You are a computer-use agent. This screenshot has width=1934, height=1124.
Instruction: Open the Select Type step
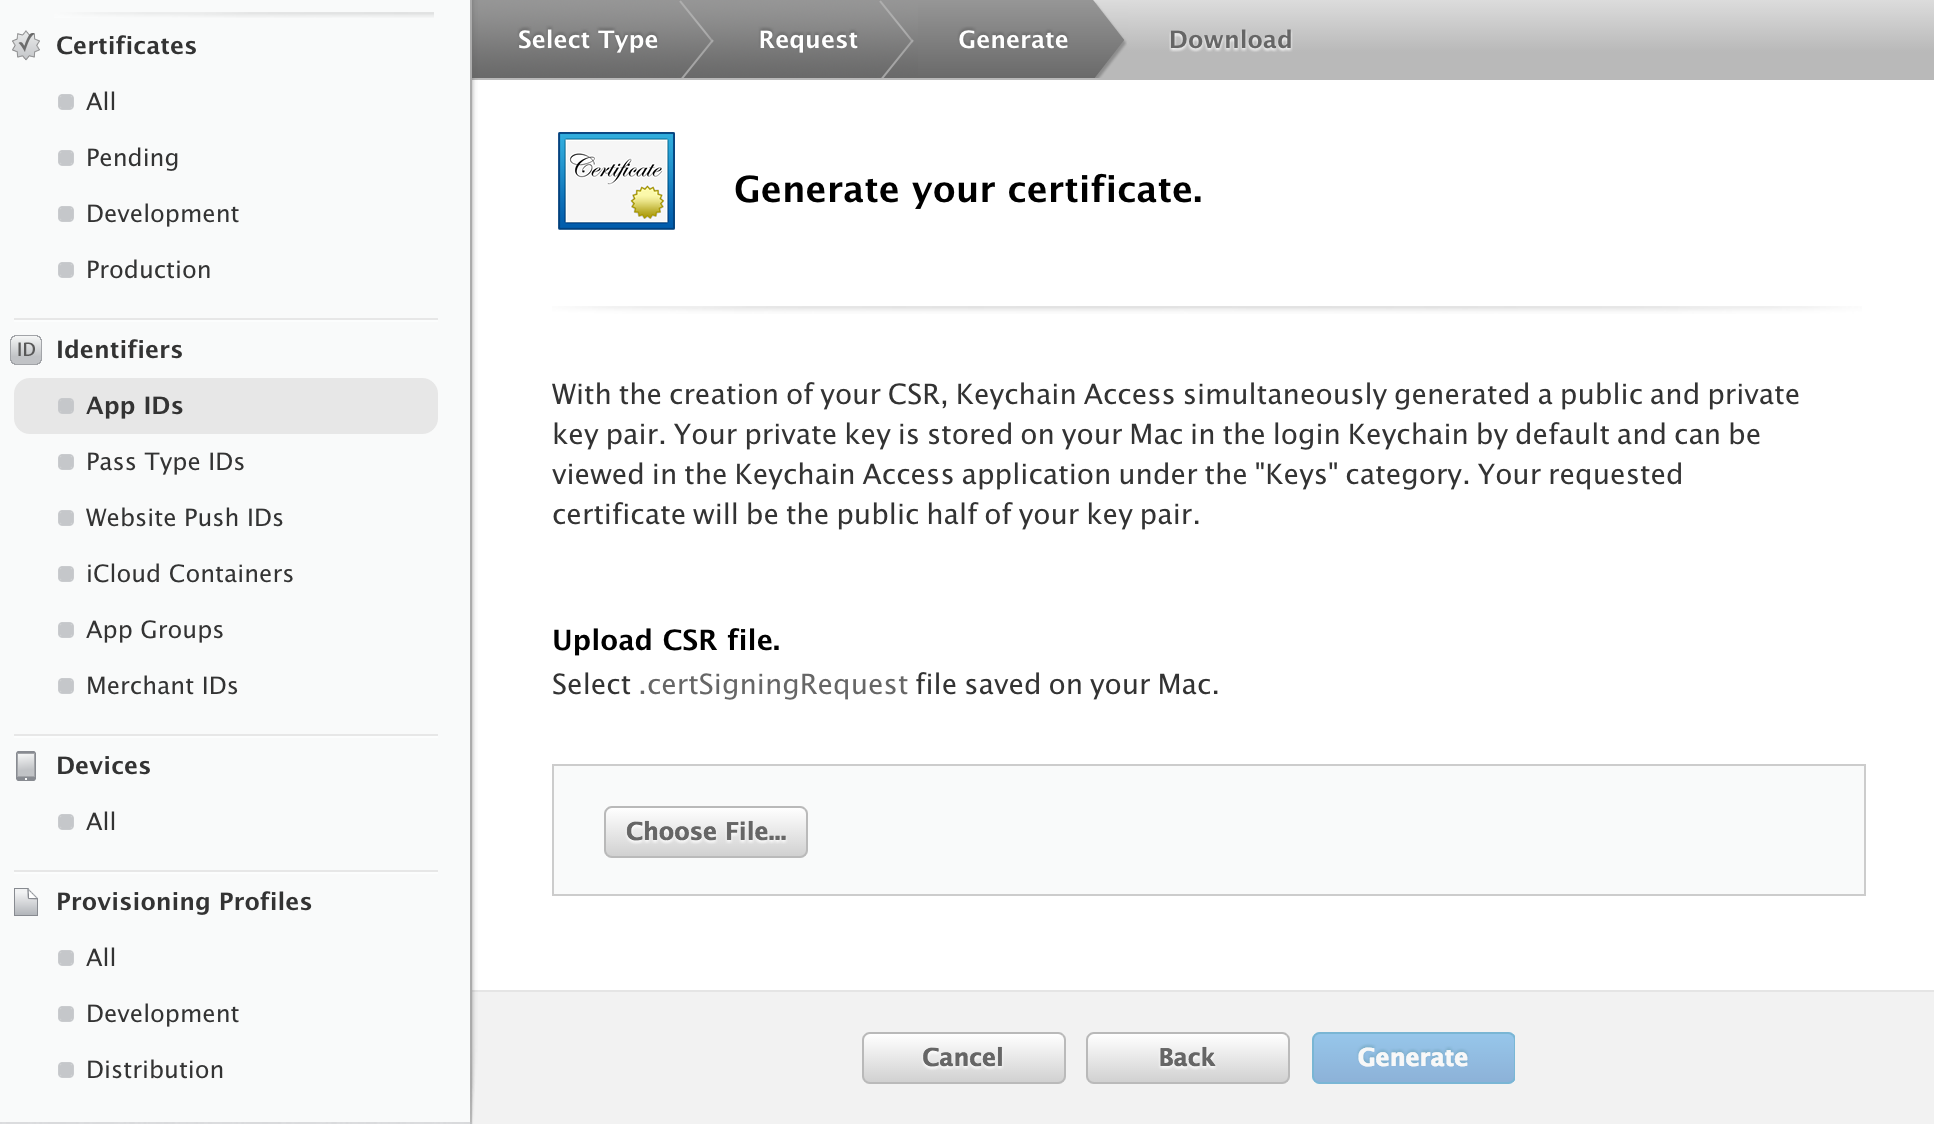[x=587, y=40]
